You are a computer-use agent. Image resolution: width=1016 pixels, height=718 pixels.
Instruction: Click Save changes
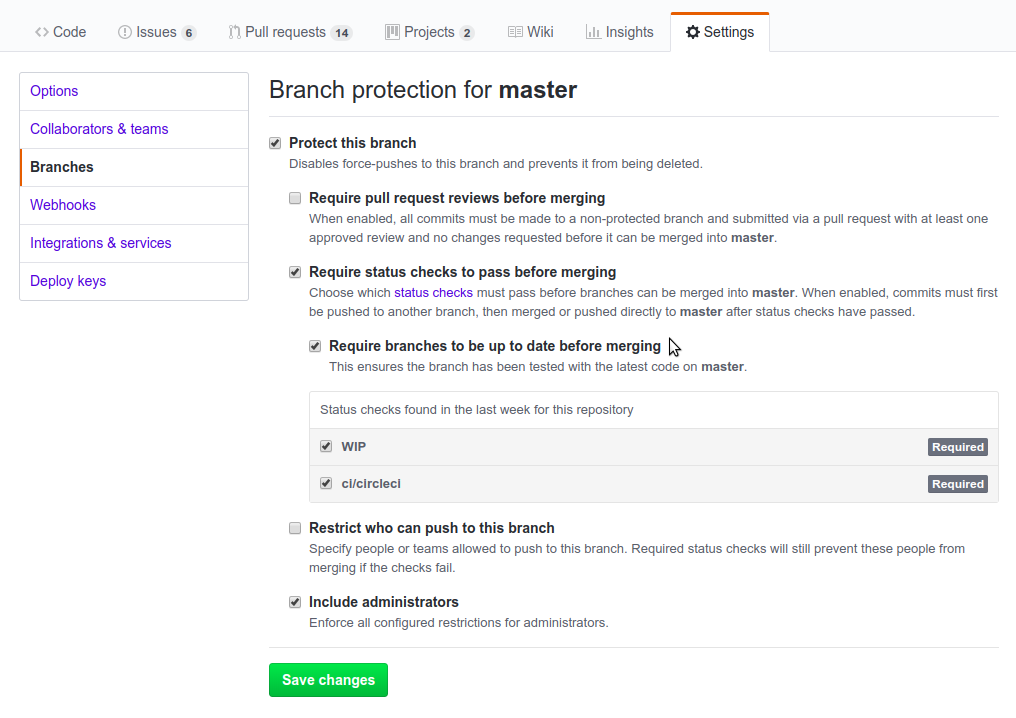tap(328, 680)
